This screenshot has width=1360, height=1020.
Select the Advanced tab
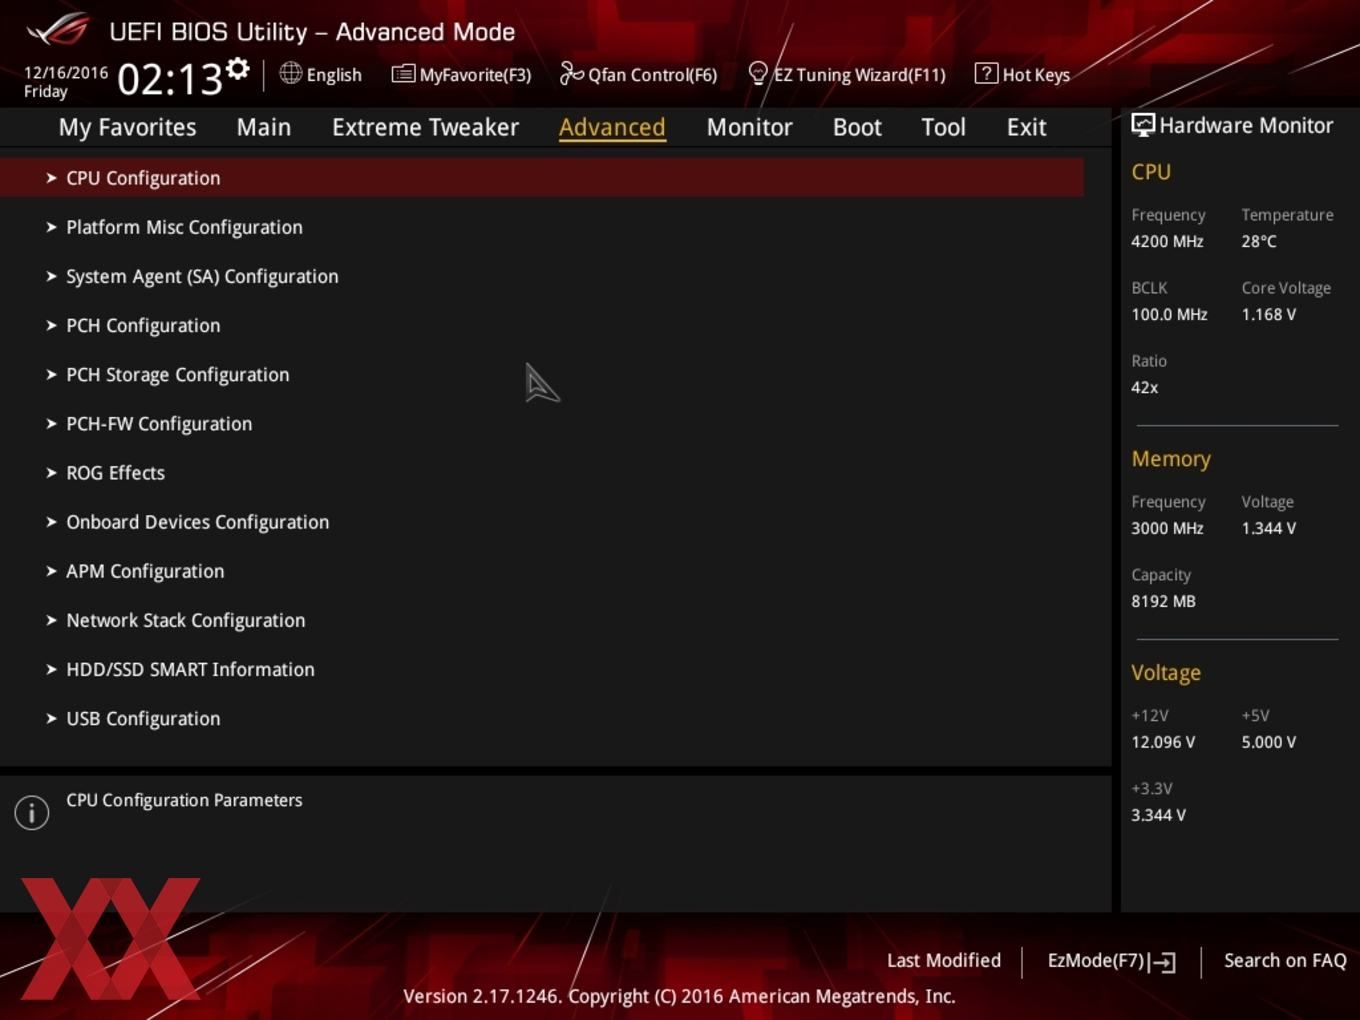[x=612, y=127]
